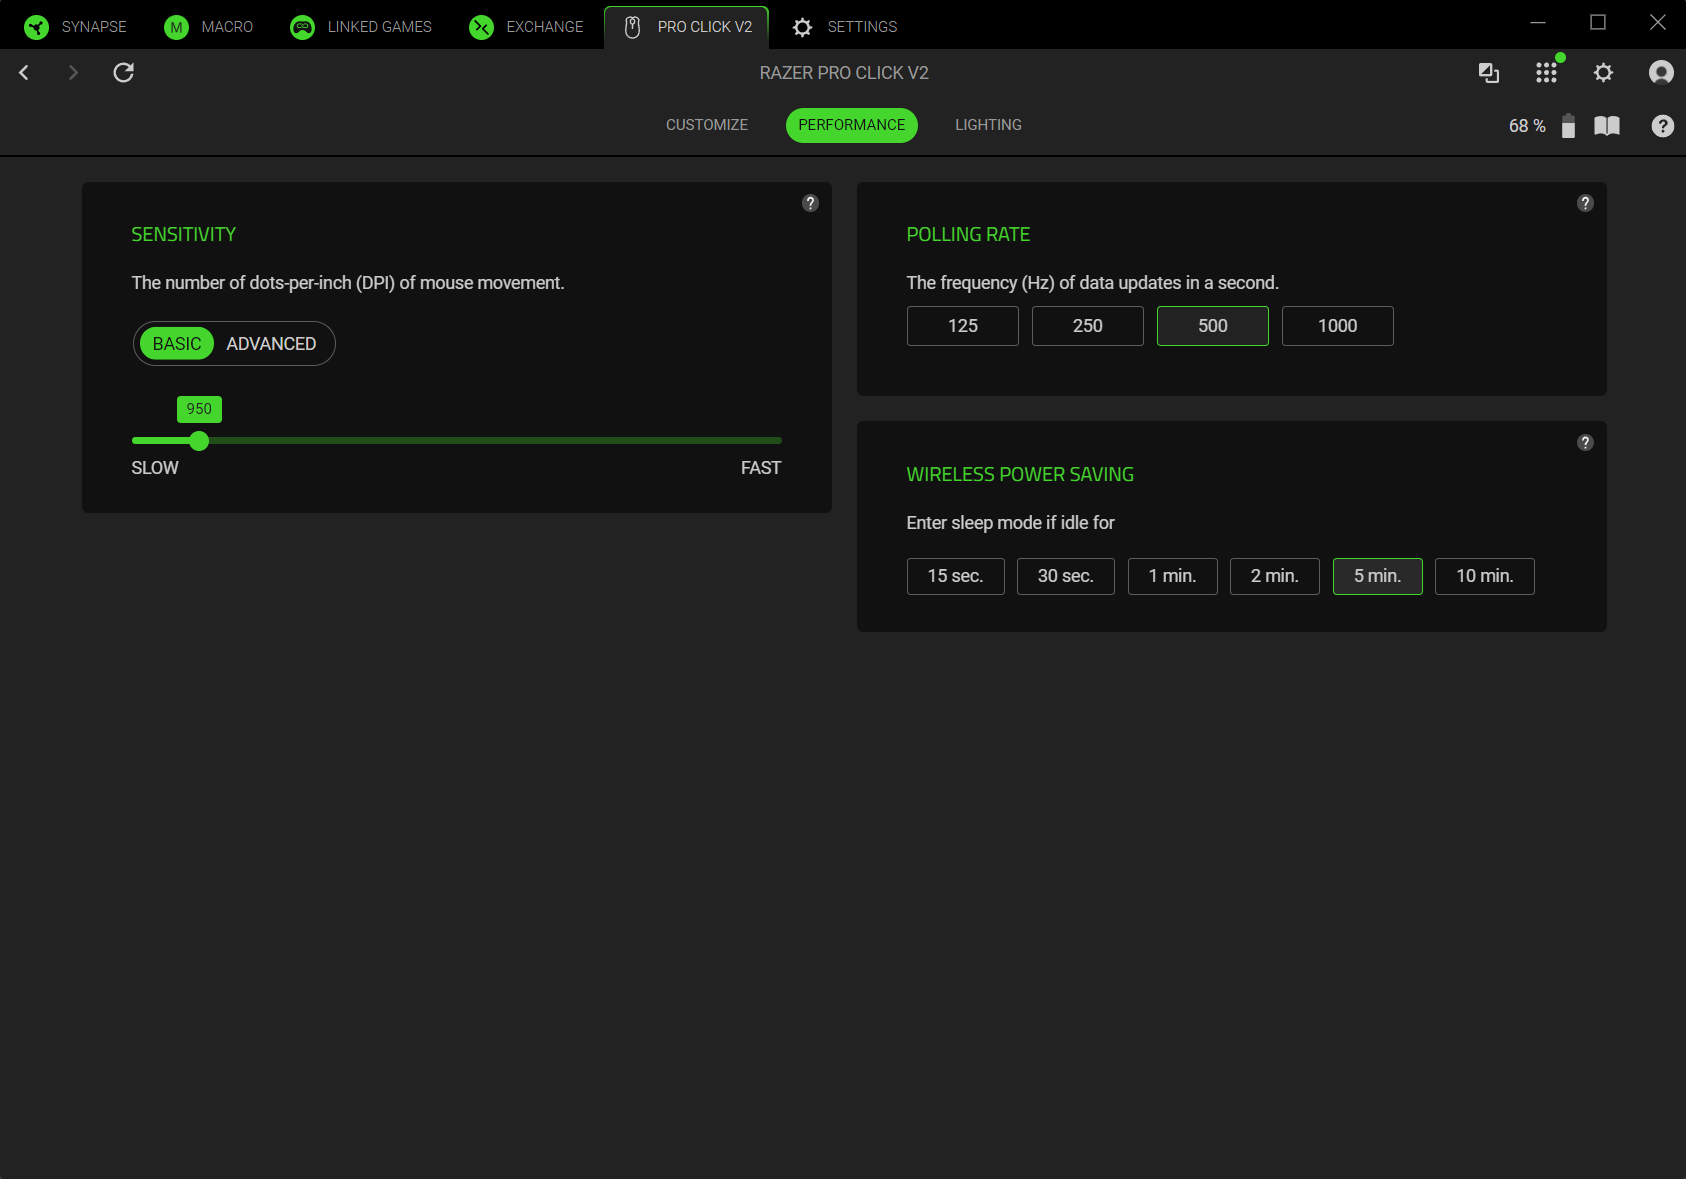The height and width of the screenshot is (1179, 1686).
Task: Click the DPI sensitivity slider handle
Action: [199, 441]
